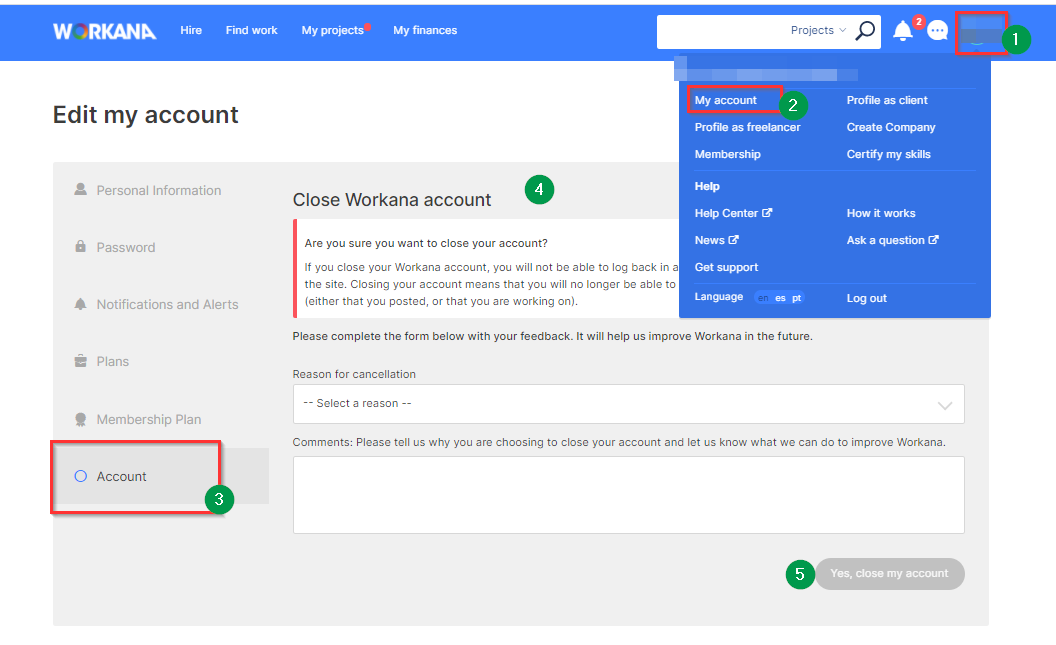1056x645 pixels.
Task: Open Help Center link
Action: tap(727, 213)
